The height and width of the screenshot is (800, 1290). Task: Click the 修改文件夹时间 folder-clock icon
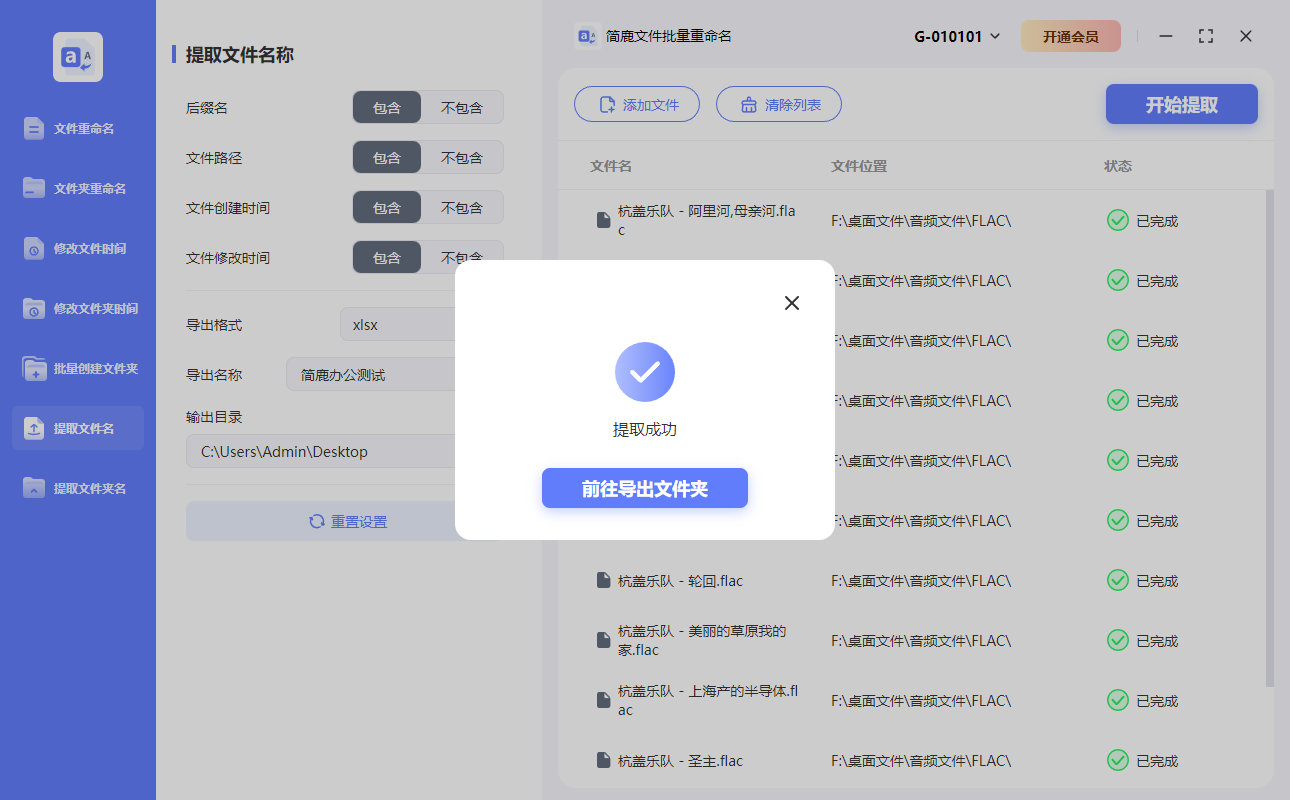(34, 308)
